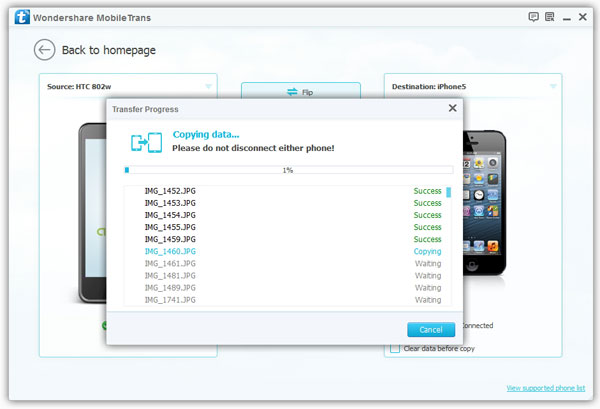Cancel the data transfer
This screenshot has width=600, height=409.
click(431, 329)
